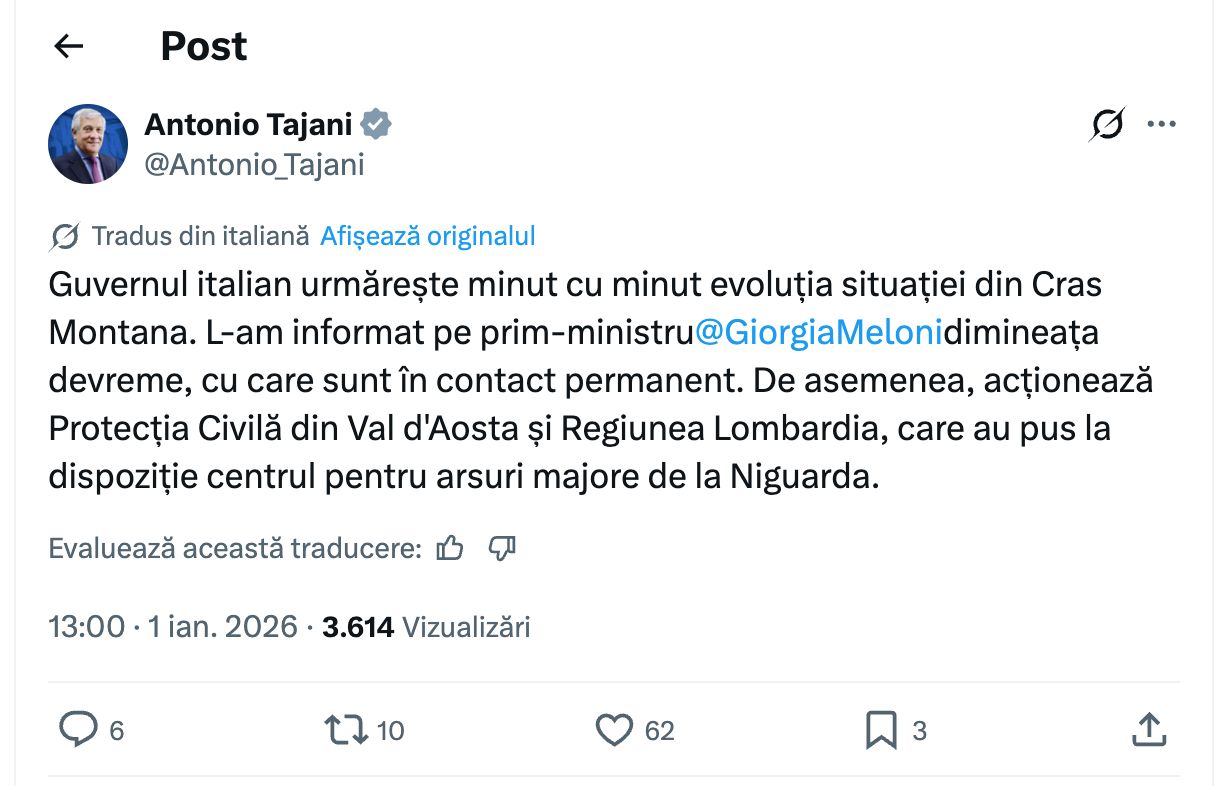Open the Grok icon beside the more menu
Screen dimensions: 1222x786
coord(1107,125)
